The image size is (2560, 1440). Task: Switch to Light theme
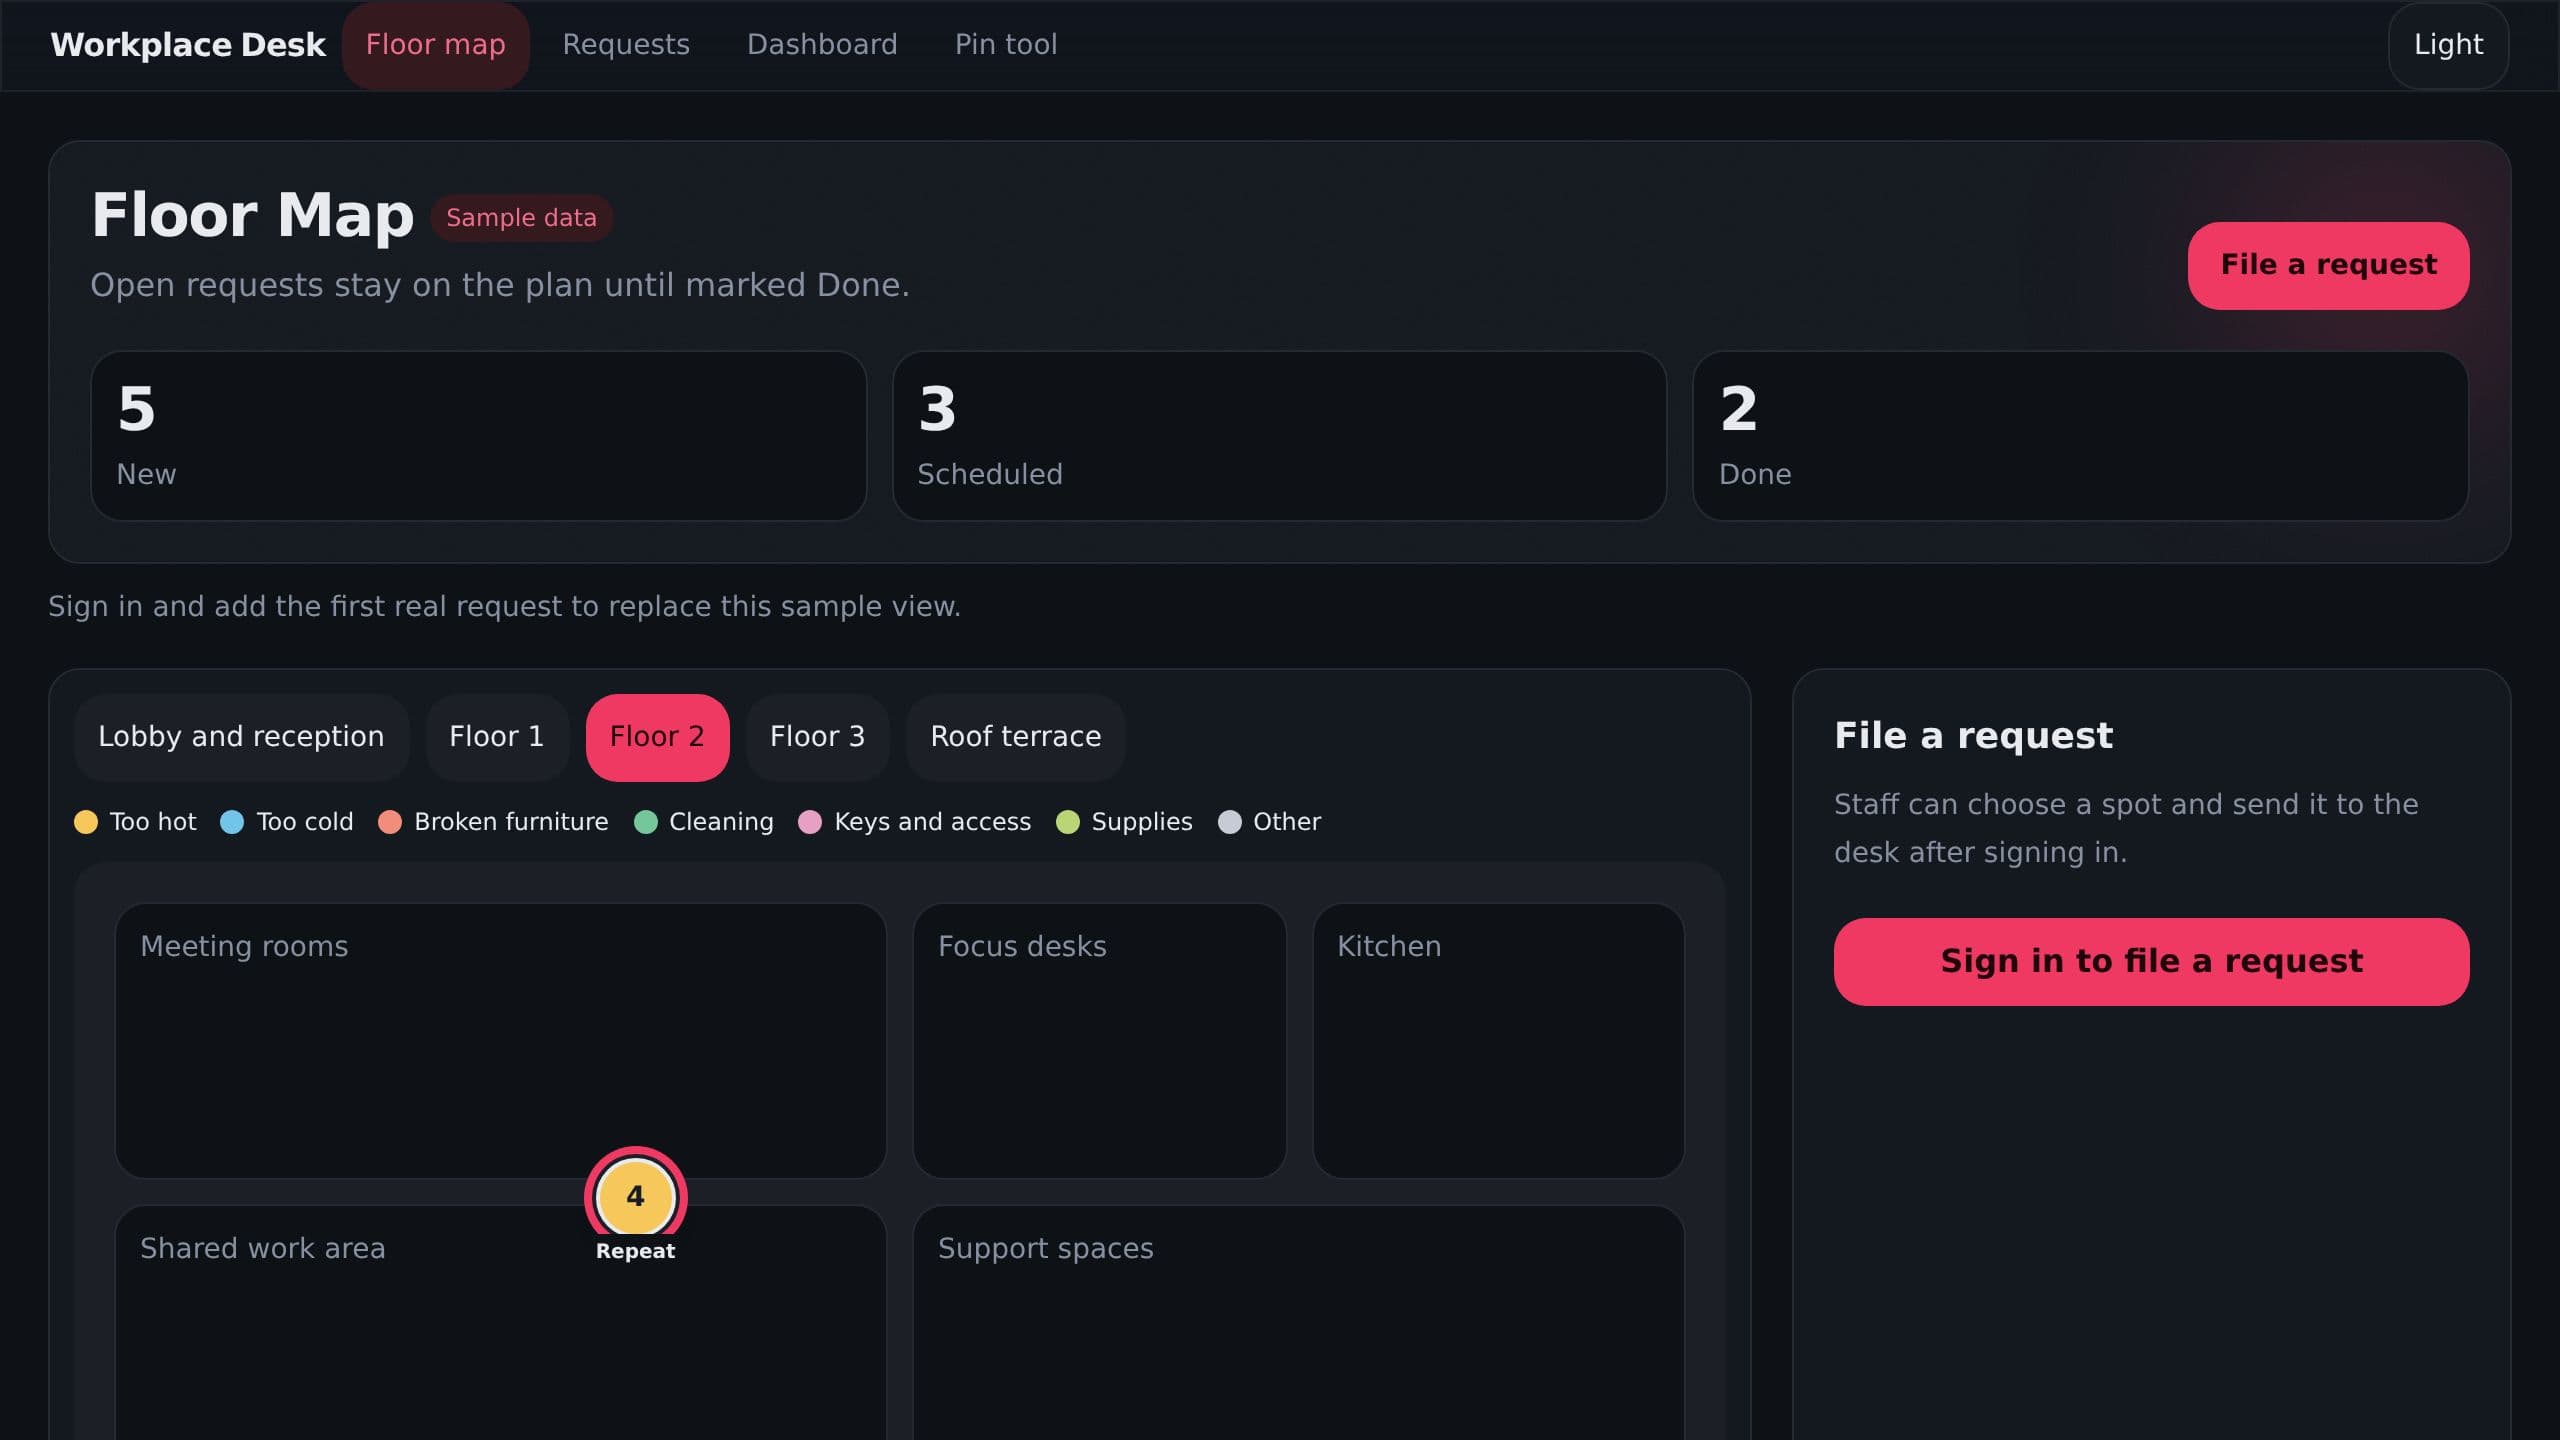tap(2448, 45)
